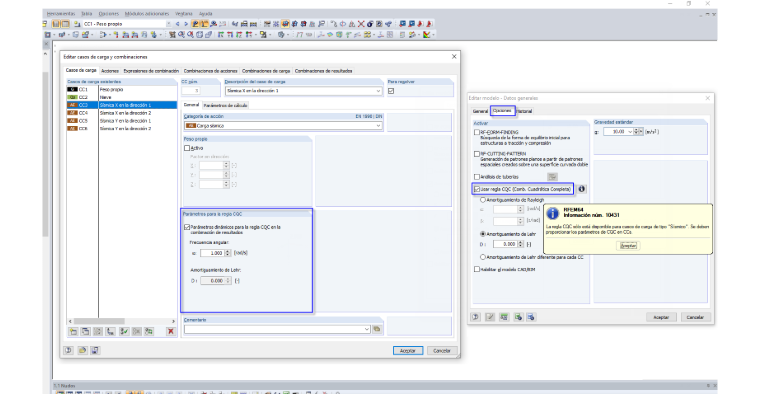
Task: Select CC5 Sísmica Y en la dirección 1
Action: (x=121, y=121)
